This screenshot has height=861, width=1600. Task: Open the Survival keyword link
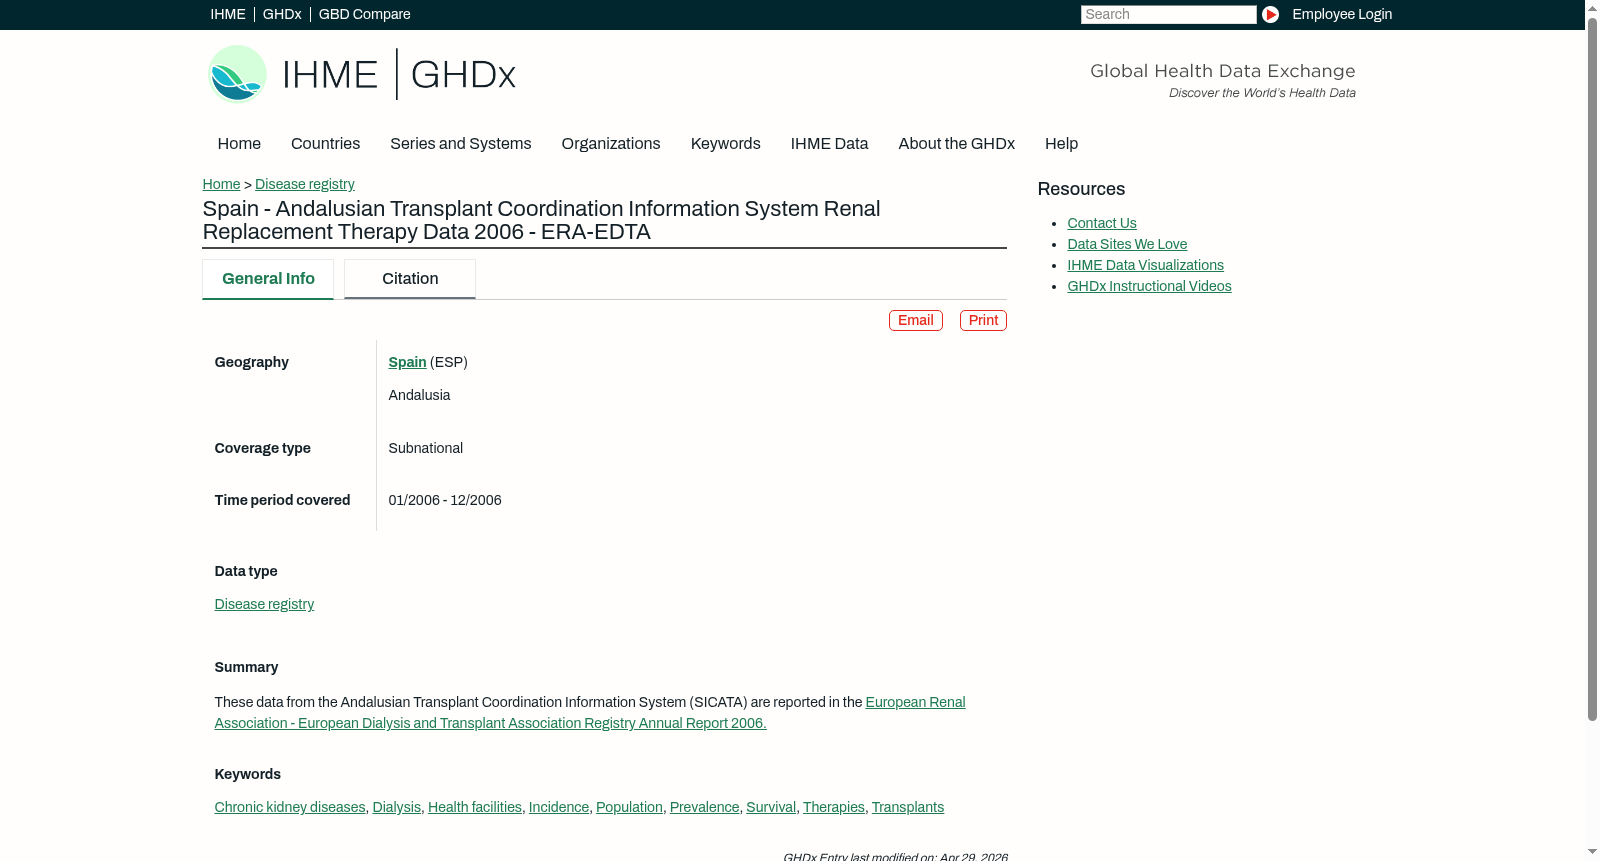pyautogui.click(x=771, y=807)
